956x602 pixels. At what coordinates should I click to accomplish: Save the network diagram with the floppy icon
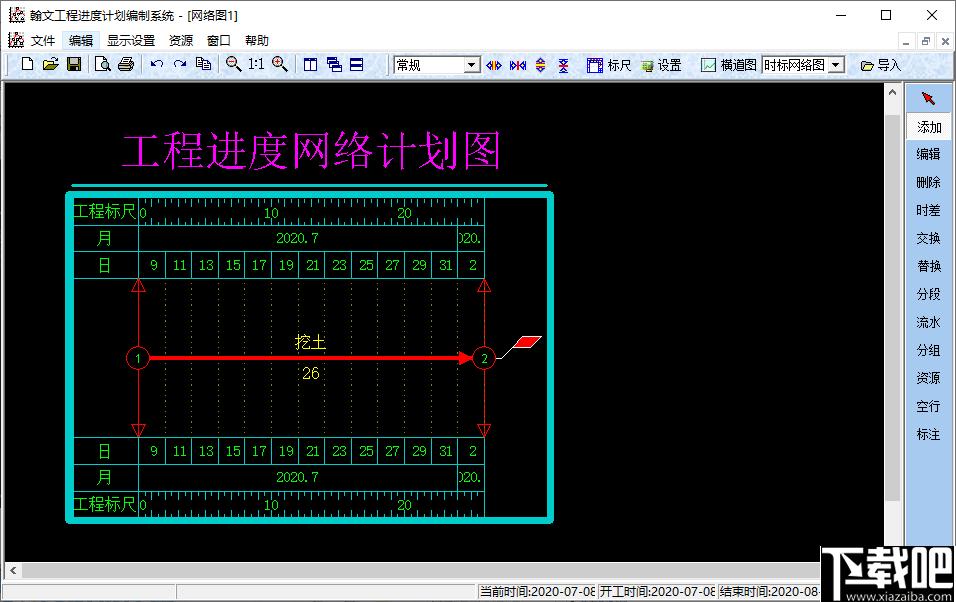tap(74, 65)
